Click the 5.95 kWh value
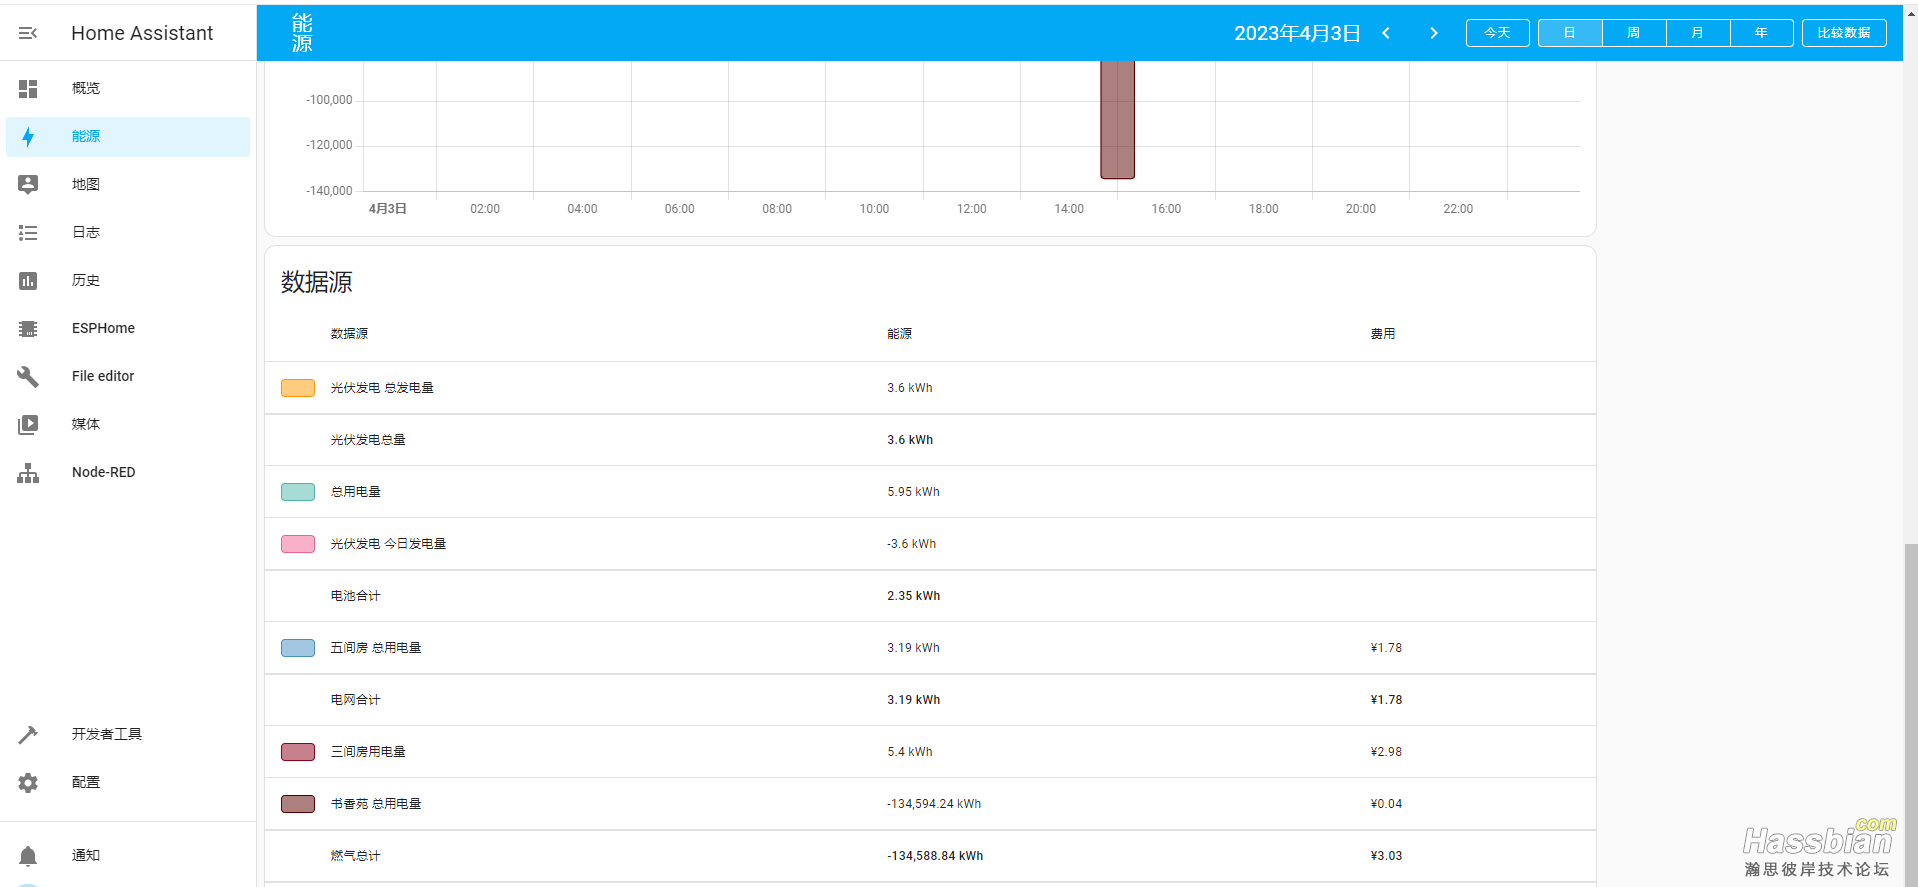This screenshot has height=887, width=1918. pyautogui.click(x=913, y=492)
